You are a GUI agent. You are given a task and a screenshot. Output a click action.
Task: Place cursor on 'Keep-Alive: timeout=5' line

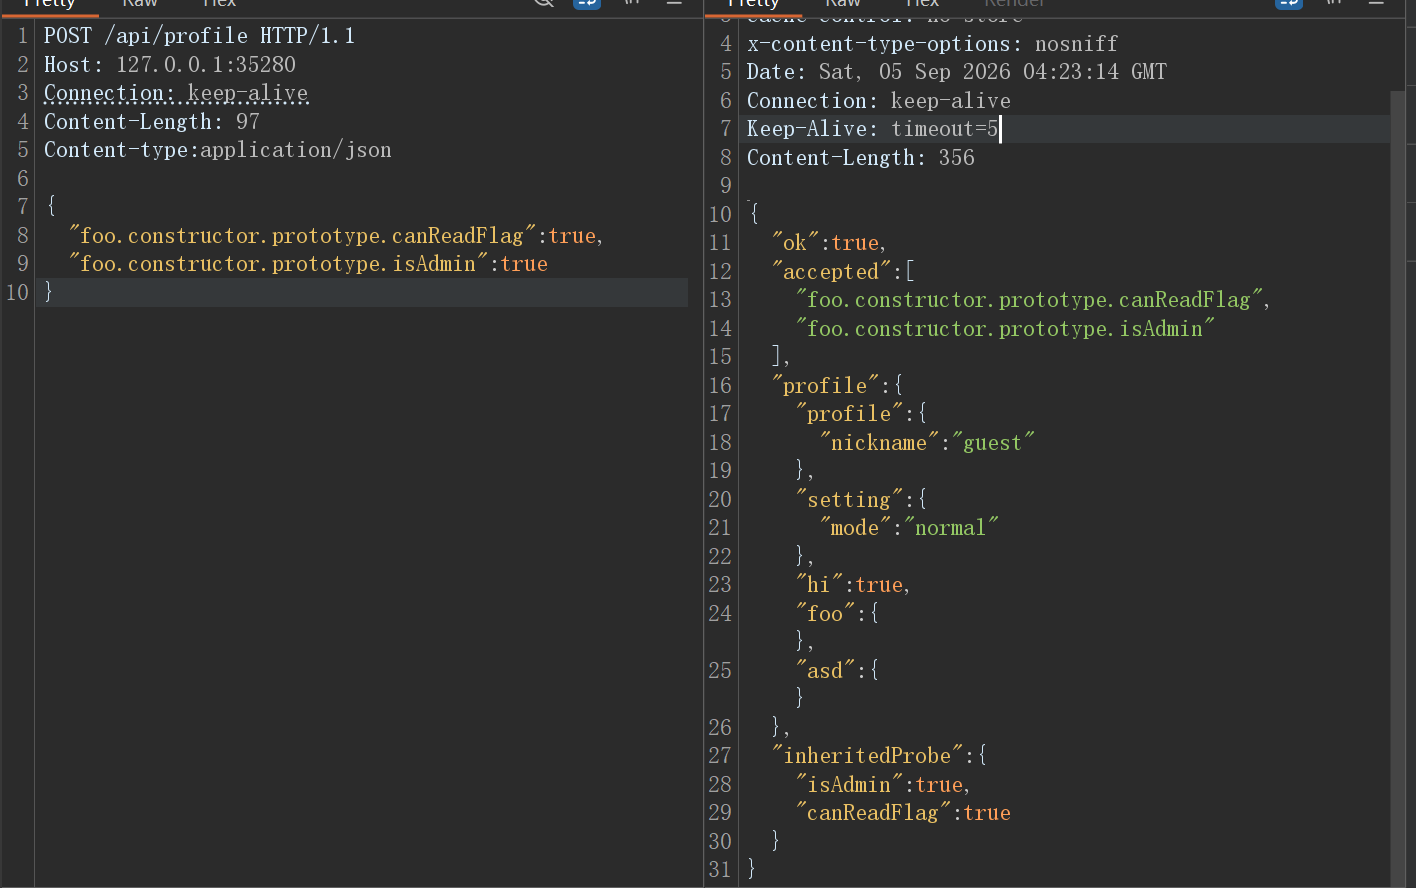pos(872,129)
